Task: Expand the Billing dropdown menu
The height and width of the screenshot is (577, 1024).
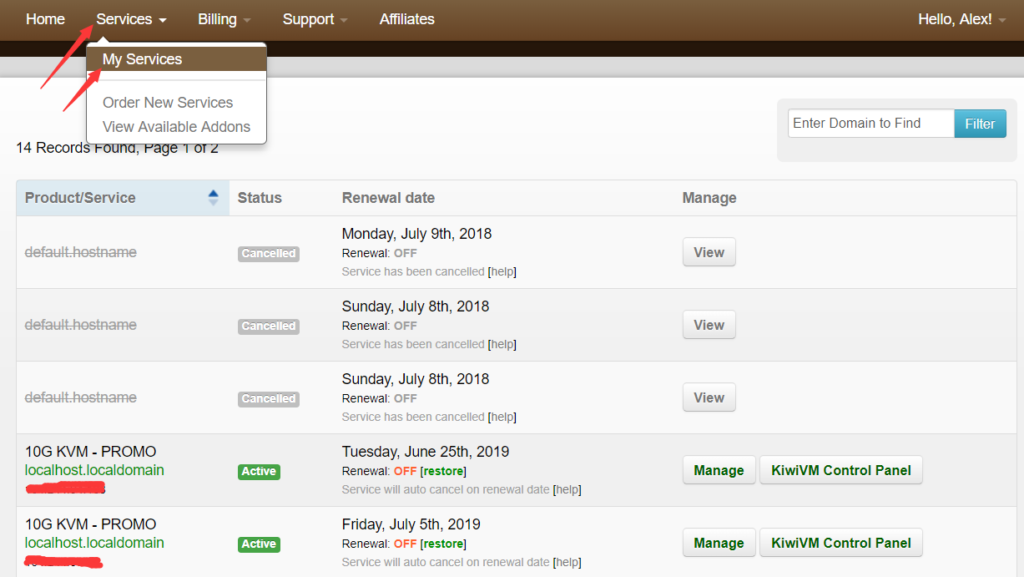Action: pos(223,19)
